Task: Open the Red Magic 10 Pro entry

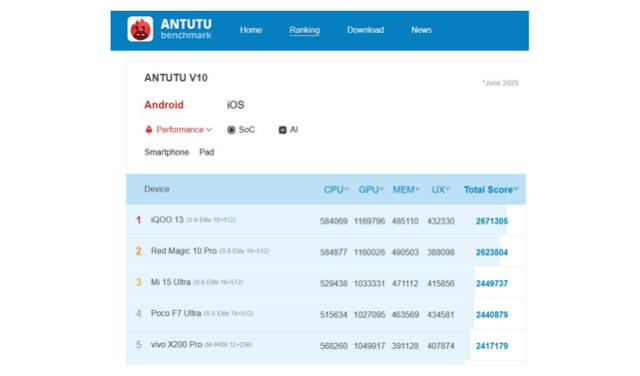Action: tap(184, 251)
